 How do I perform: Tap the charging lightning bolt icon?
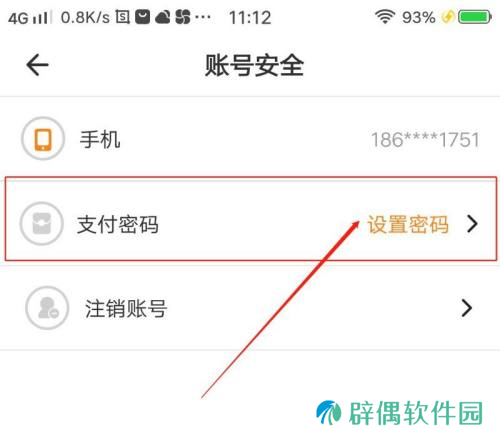point(448,17)
